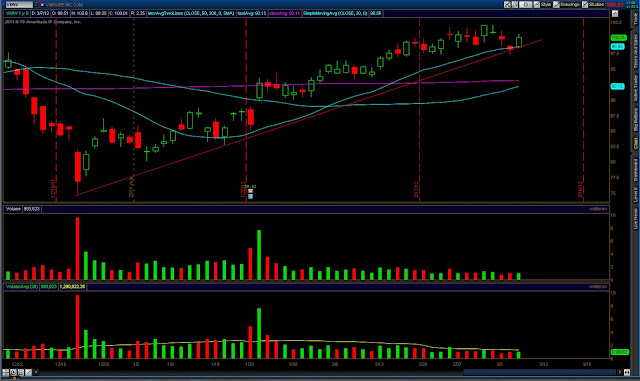
Task: Click the Drawings pencil icon
Action: click(x=556, y=4)
